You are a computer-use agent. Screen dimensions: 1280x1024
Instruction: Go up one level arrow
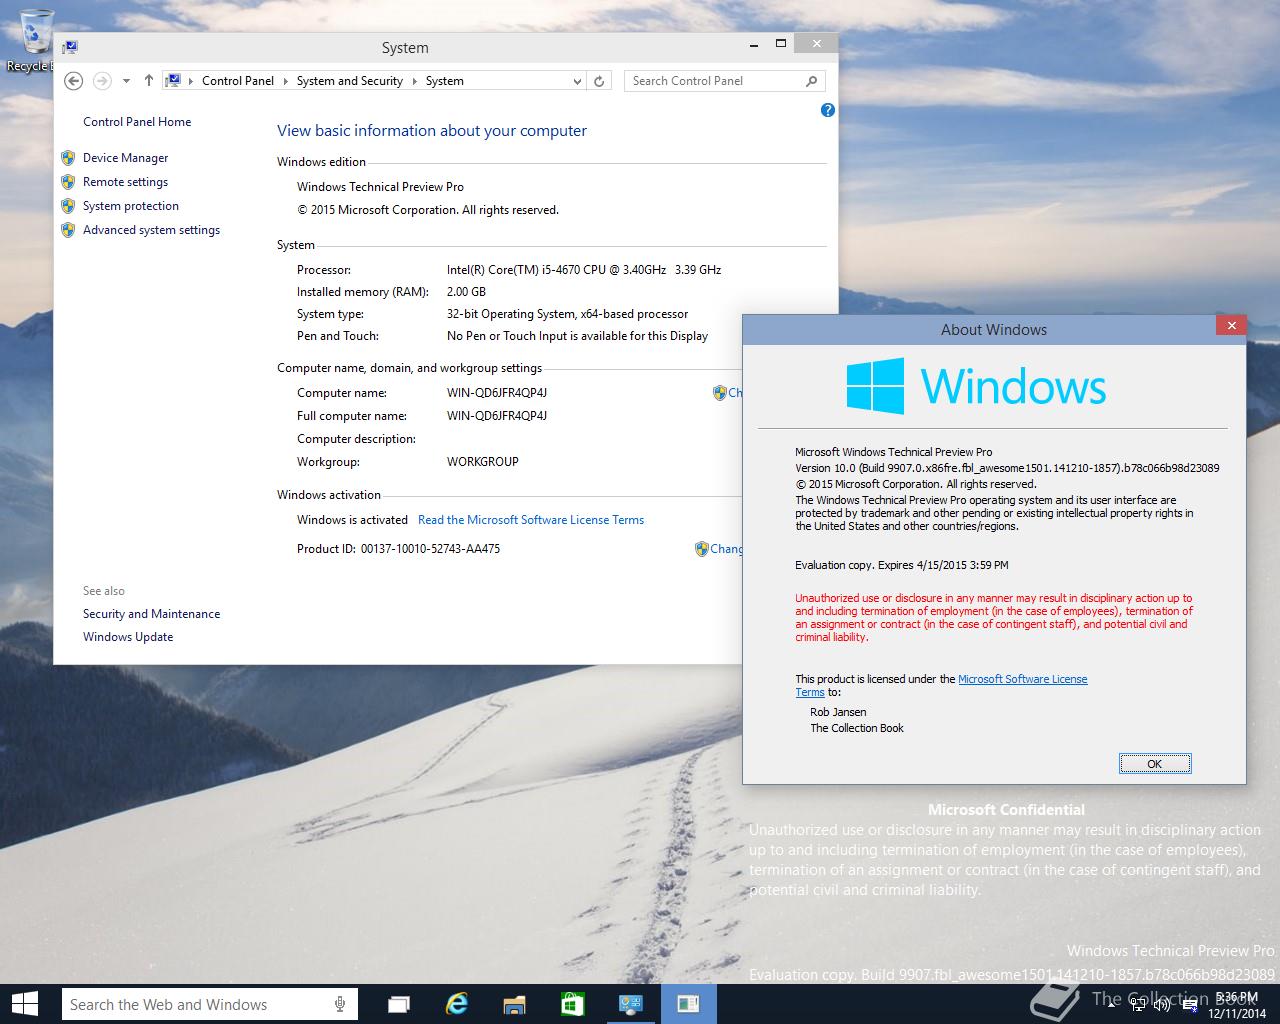149,81
